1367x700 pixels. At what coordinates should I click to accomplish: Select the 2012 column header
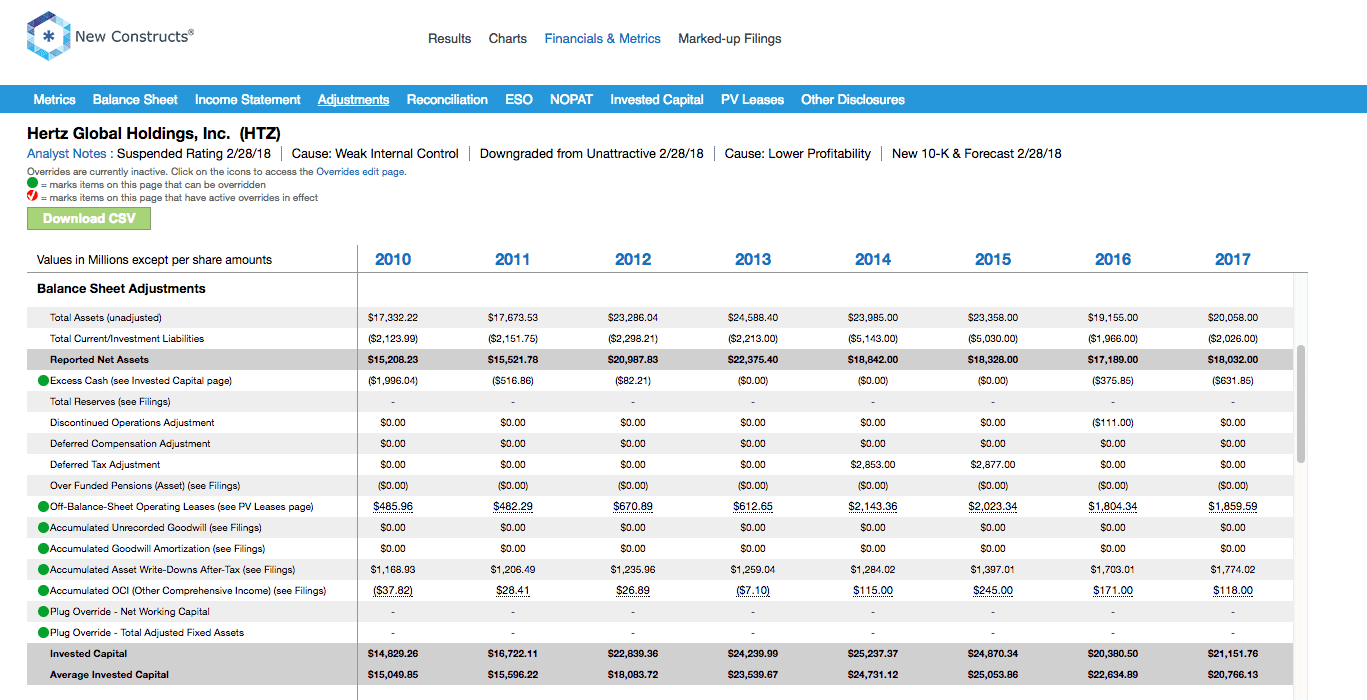tap(633, 259)
